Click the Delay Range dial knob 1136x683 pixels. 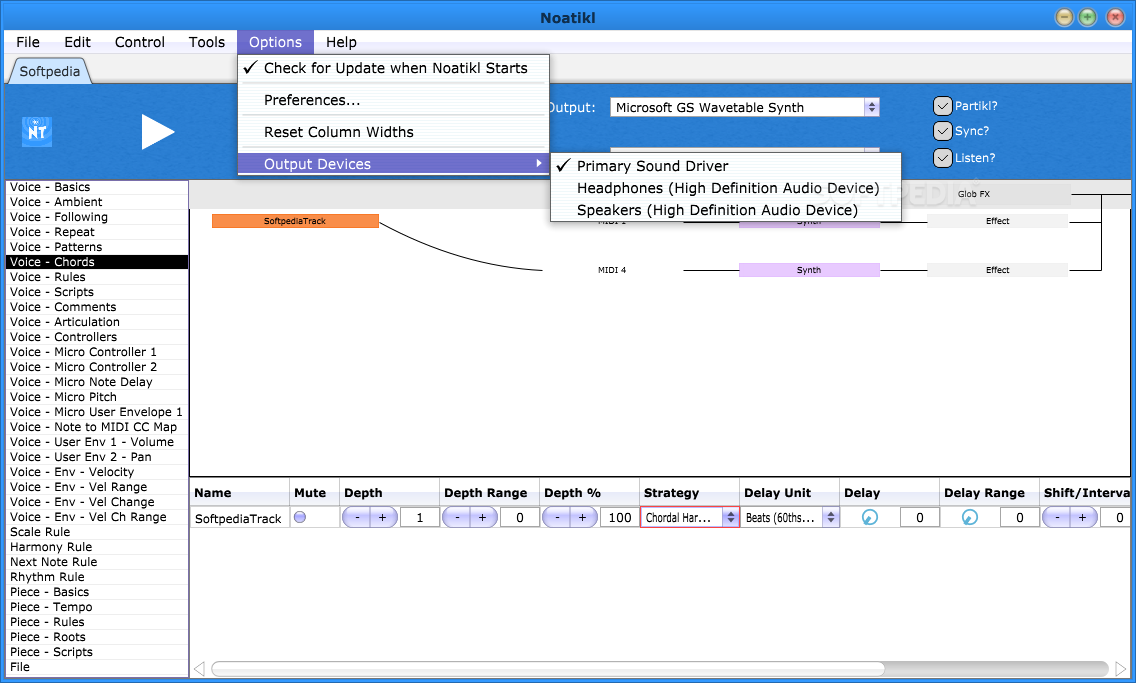pos(969,517)
